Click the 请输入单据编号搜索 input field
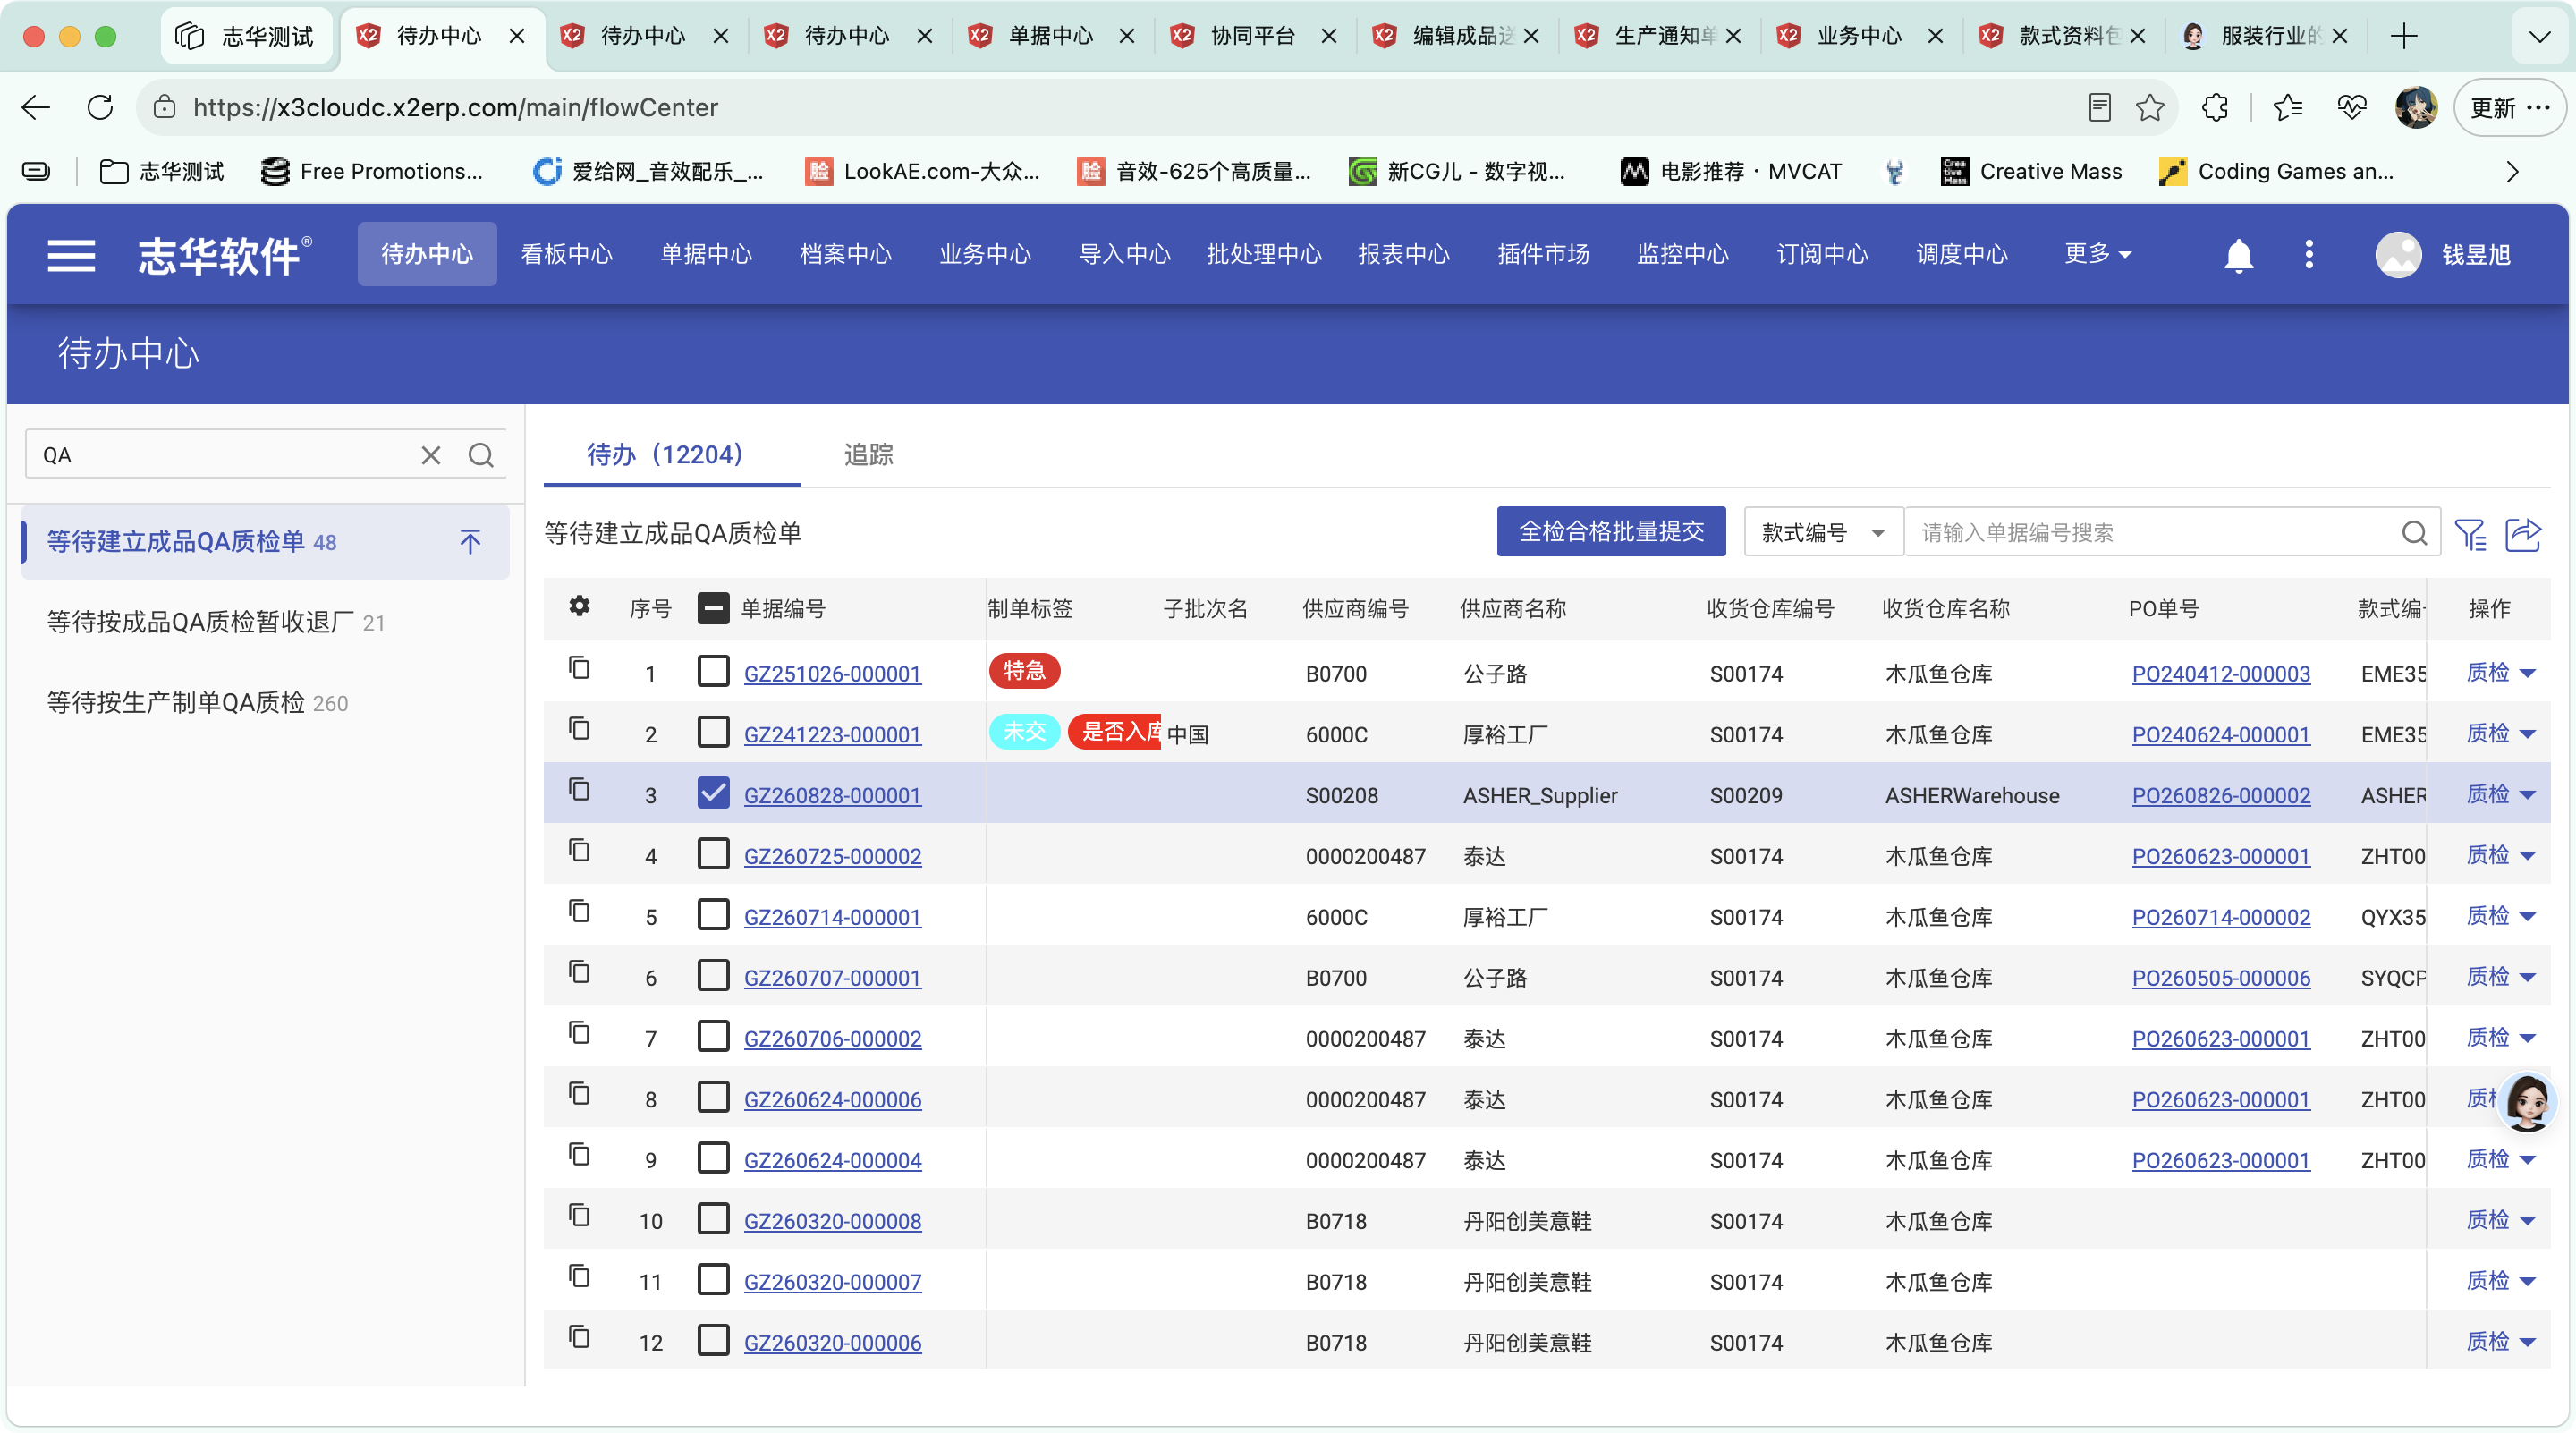 pyautogui.click(x=2150, y=533)
